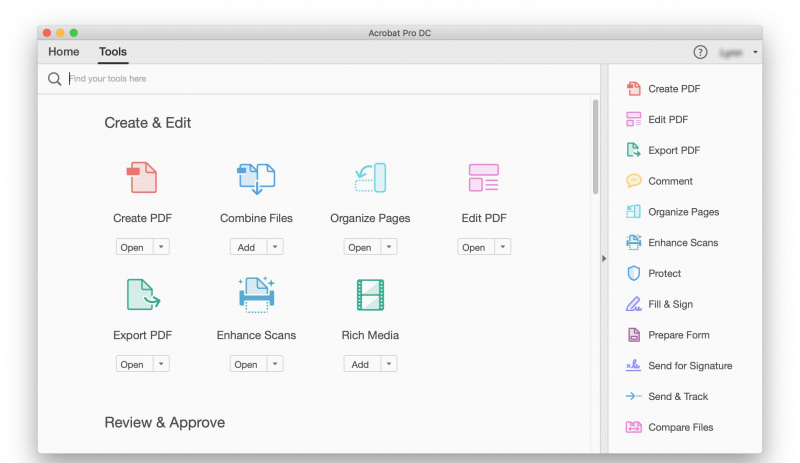Click the Export PDF large icon
Screen dimensions: 800x463
[x=143, y=295]
